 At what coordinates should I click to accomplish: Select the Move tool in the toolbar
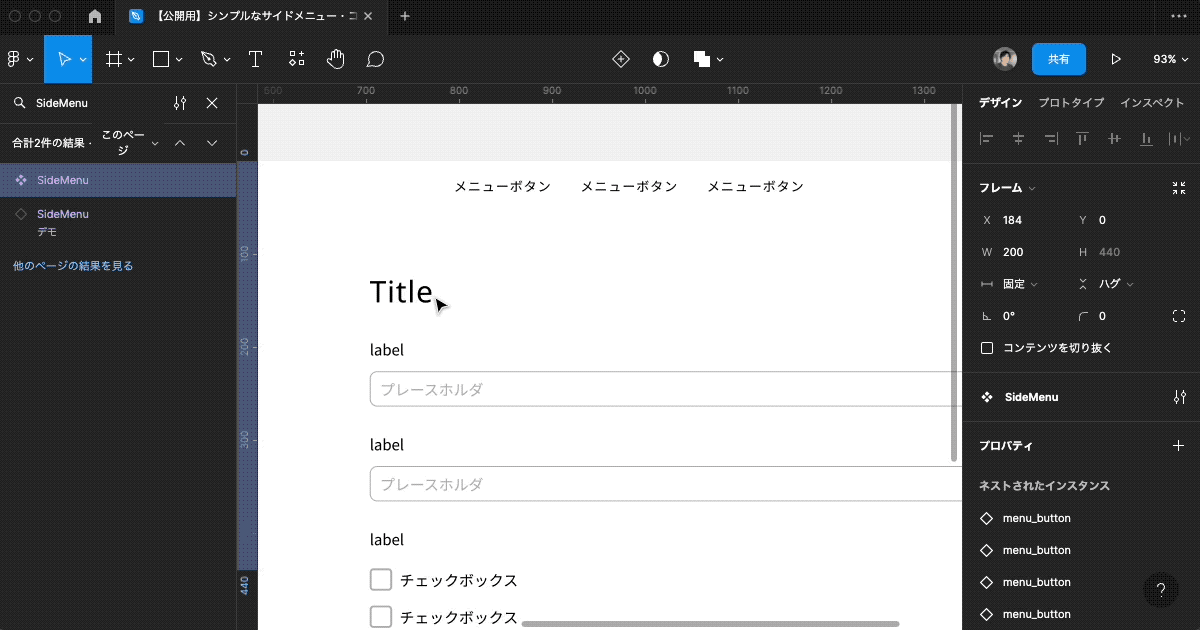coord(66,59)
